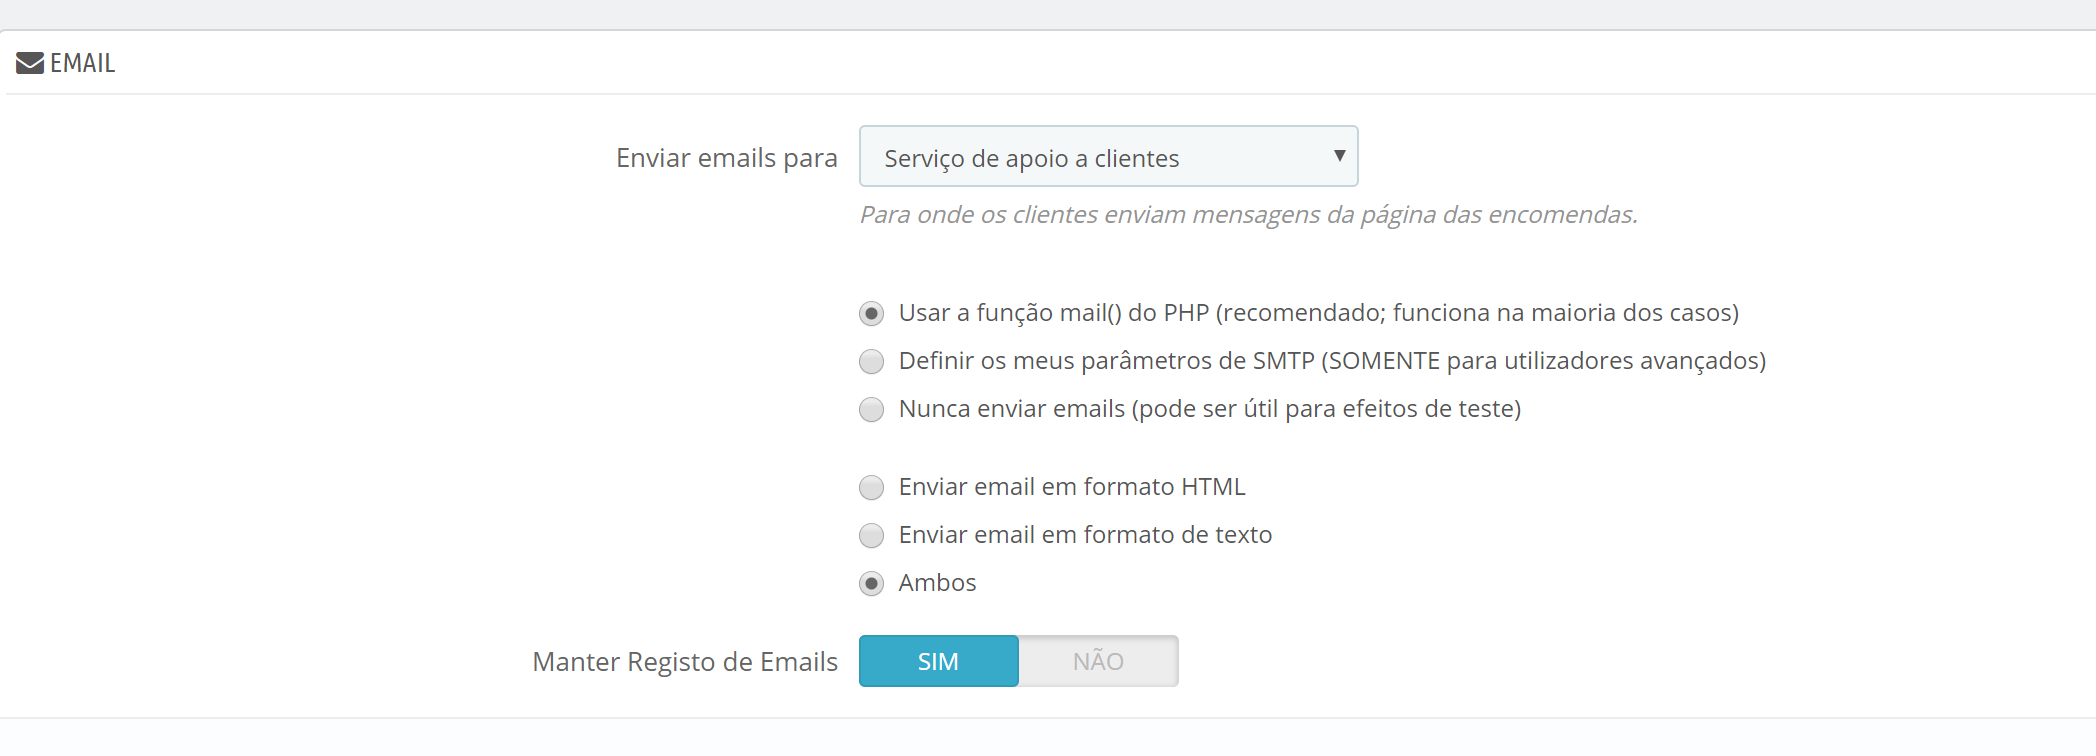
Task: Select the PHP mail() function radio button
Action: pyautogui.click(x=872, y=314)
